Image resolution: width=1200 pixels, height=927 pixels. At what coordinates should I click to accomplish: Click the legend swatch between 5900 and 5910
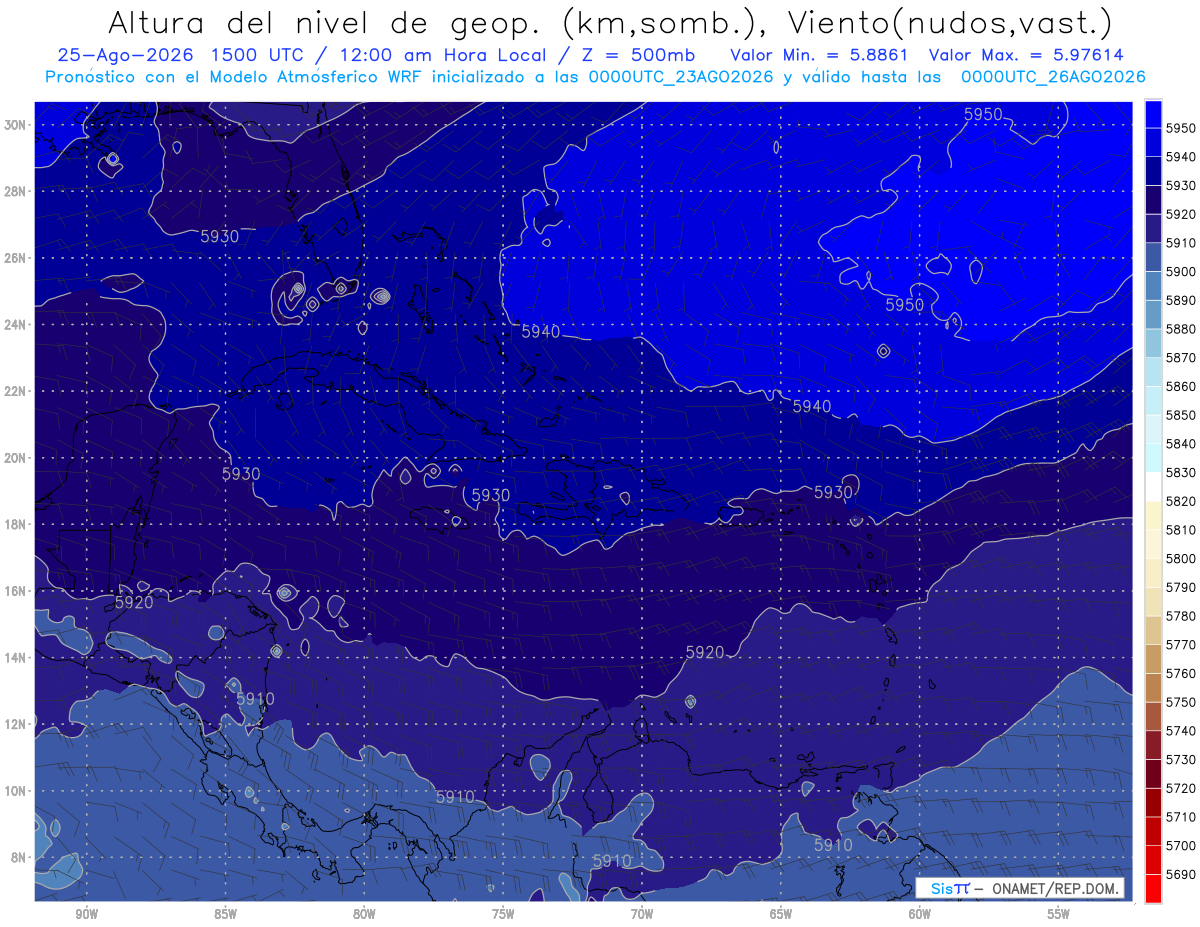tap(1153, 258)
